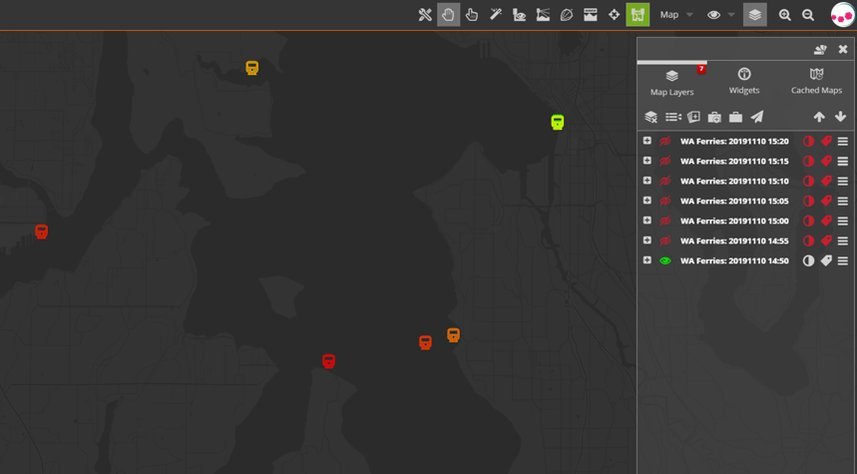Open the Map dropdown in toolbar
857x474 pixels.
click(676, 15)
